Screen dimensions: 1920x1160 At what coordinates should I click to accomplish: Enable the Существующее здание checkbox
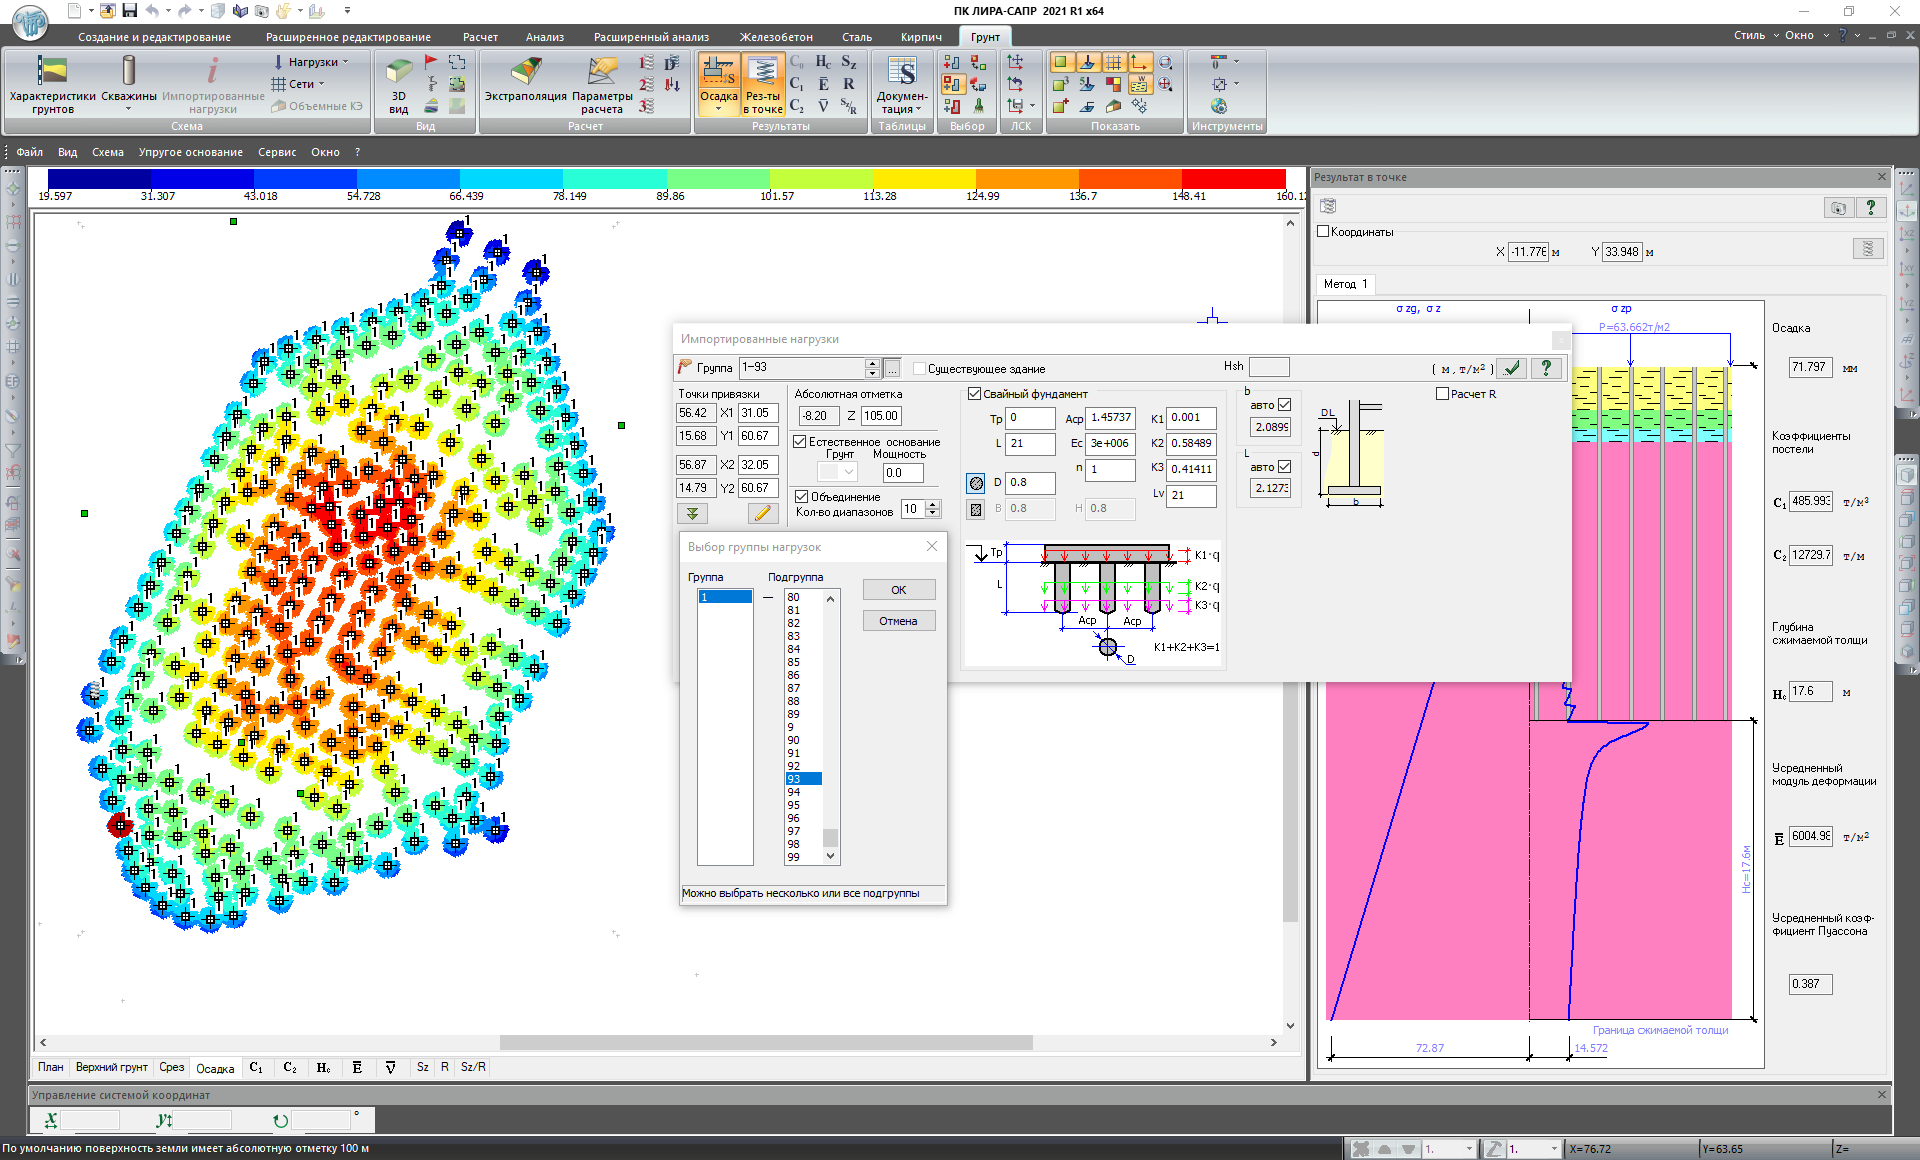tap(920, 369)
